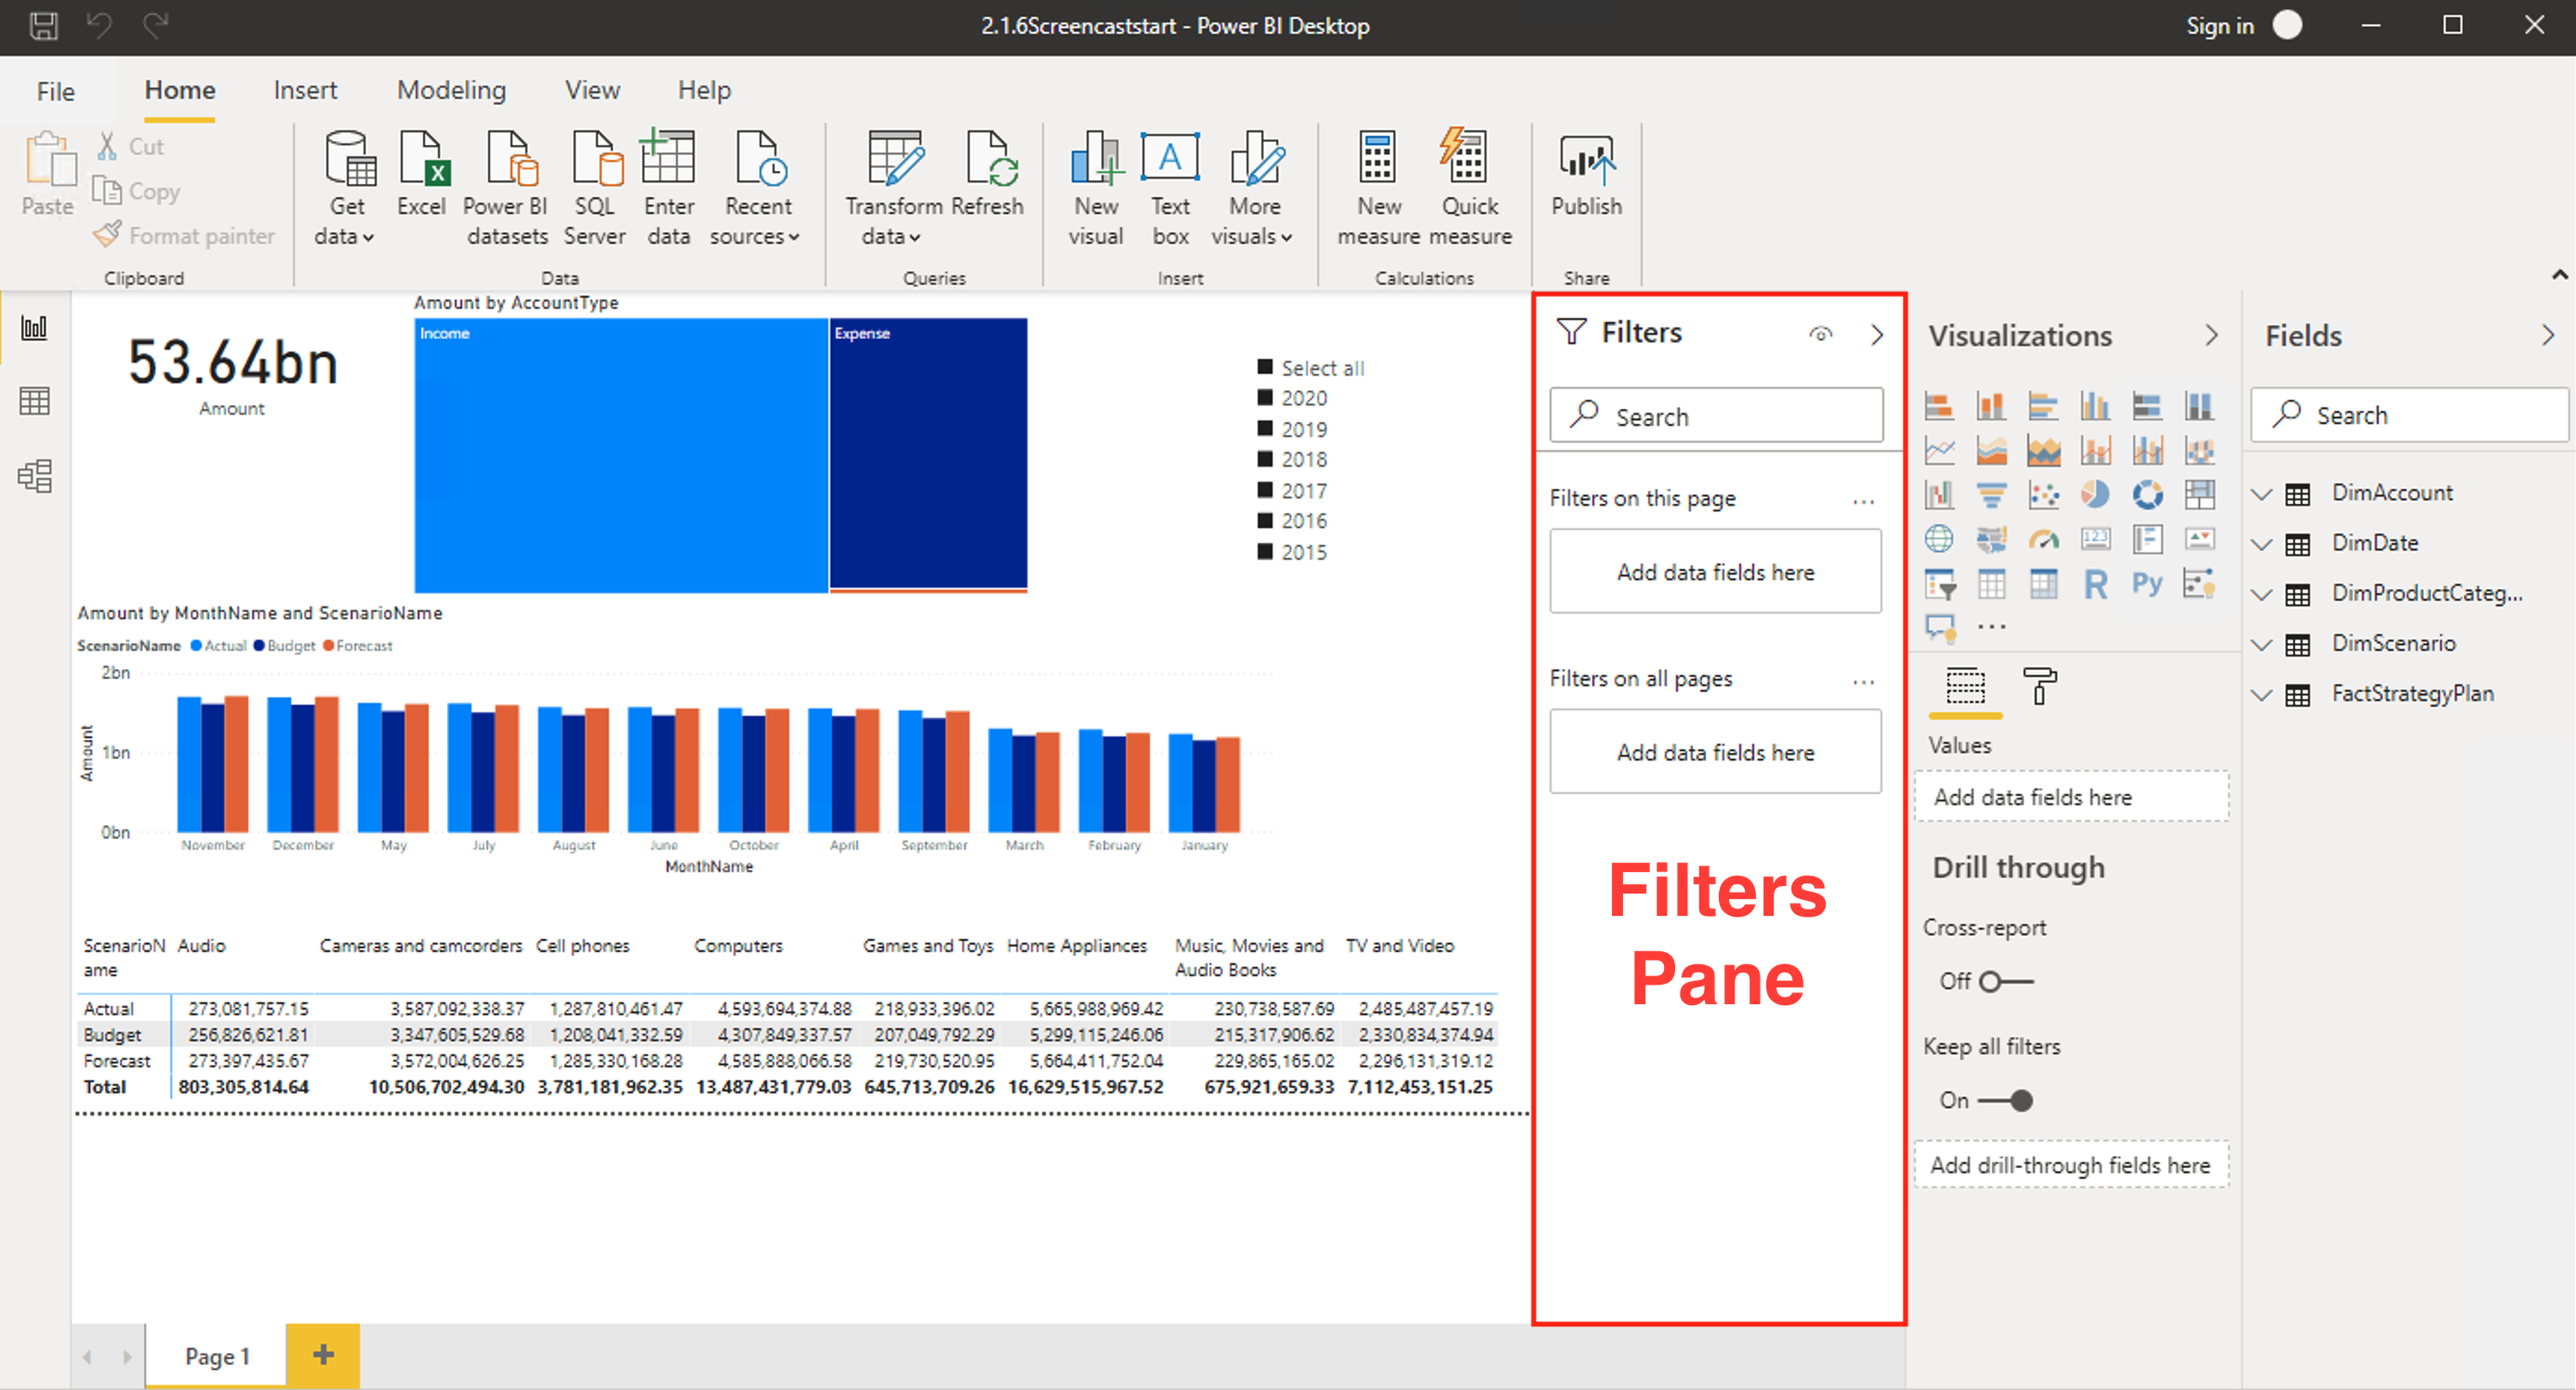This screenshot has width=2576, height=1390.
Task: Toggle the Cross-report switch
Action: coord(2005,981)
